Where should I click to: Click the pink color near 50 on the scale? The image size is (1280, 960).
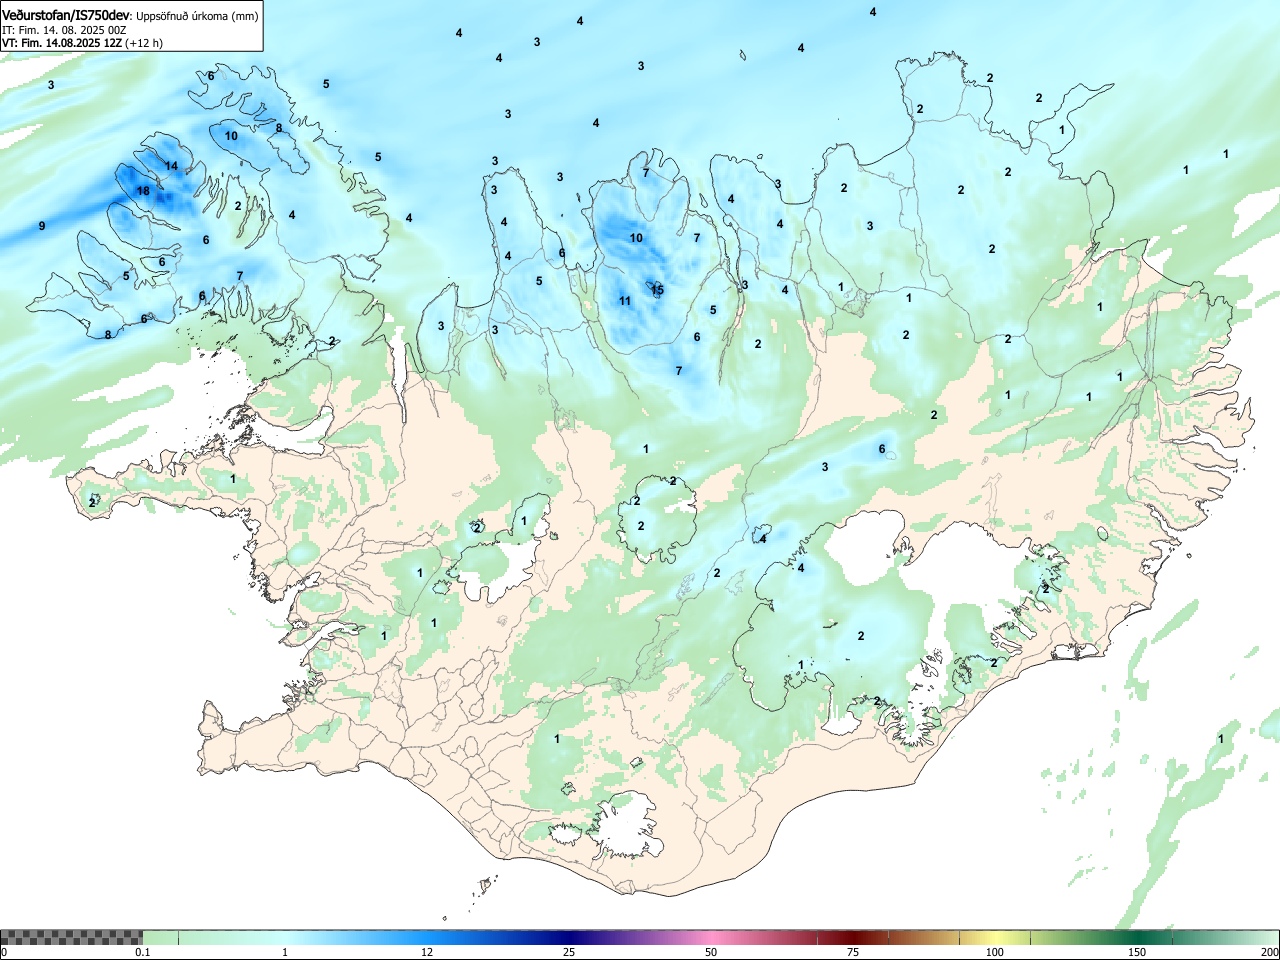click(x=710, y=937)
